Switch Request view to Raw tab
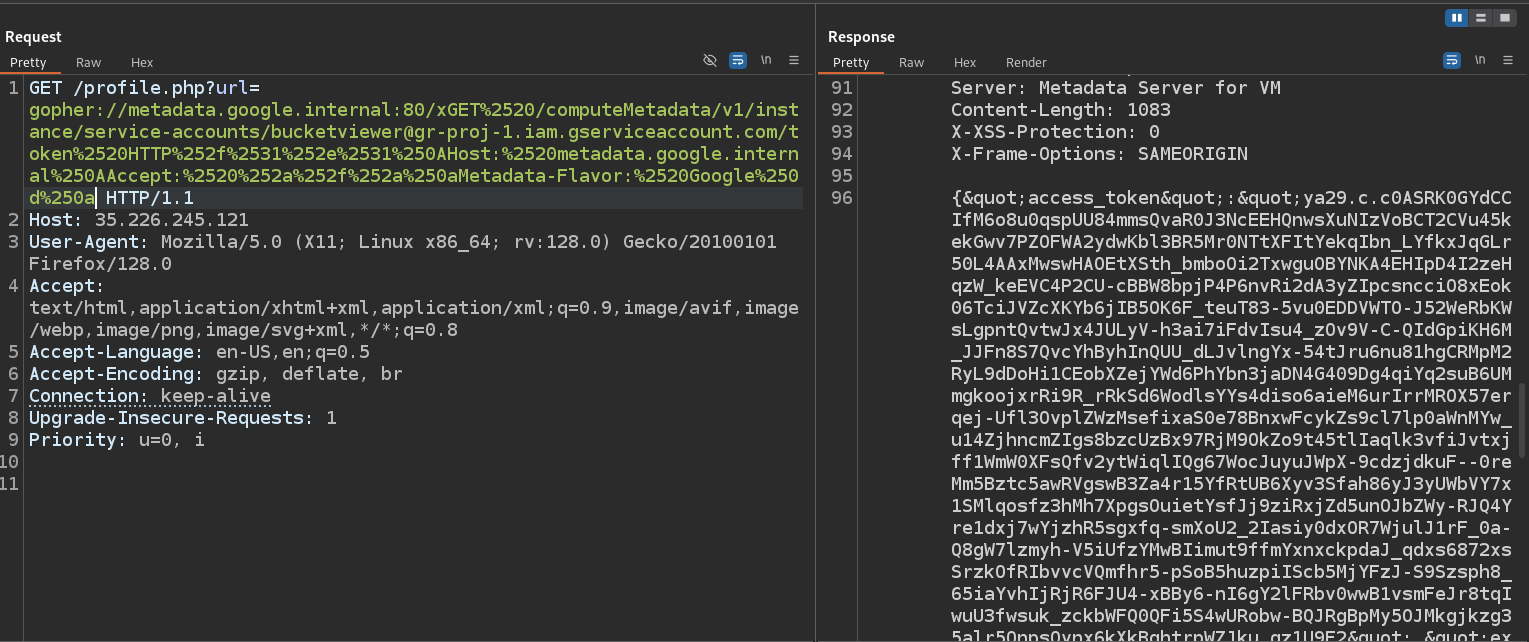Image resolution: width=1529 pixels, height=642 pixels. click(88, 62)
